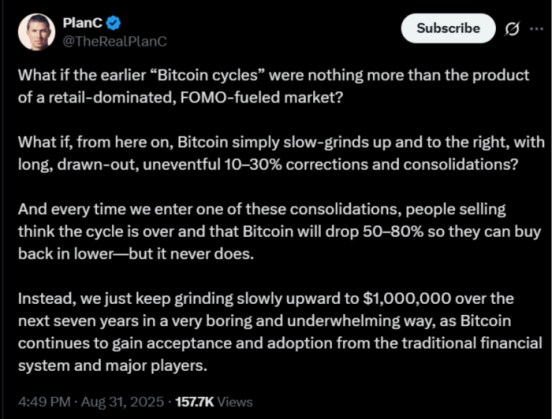Click the line ending "system and major players."
Screen dimensions: 552x419
113,366
